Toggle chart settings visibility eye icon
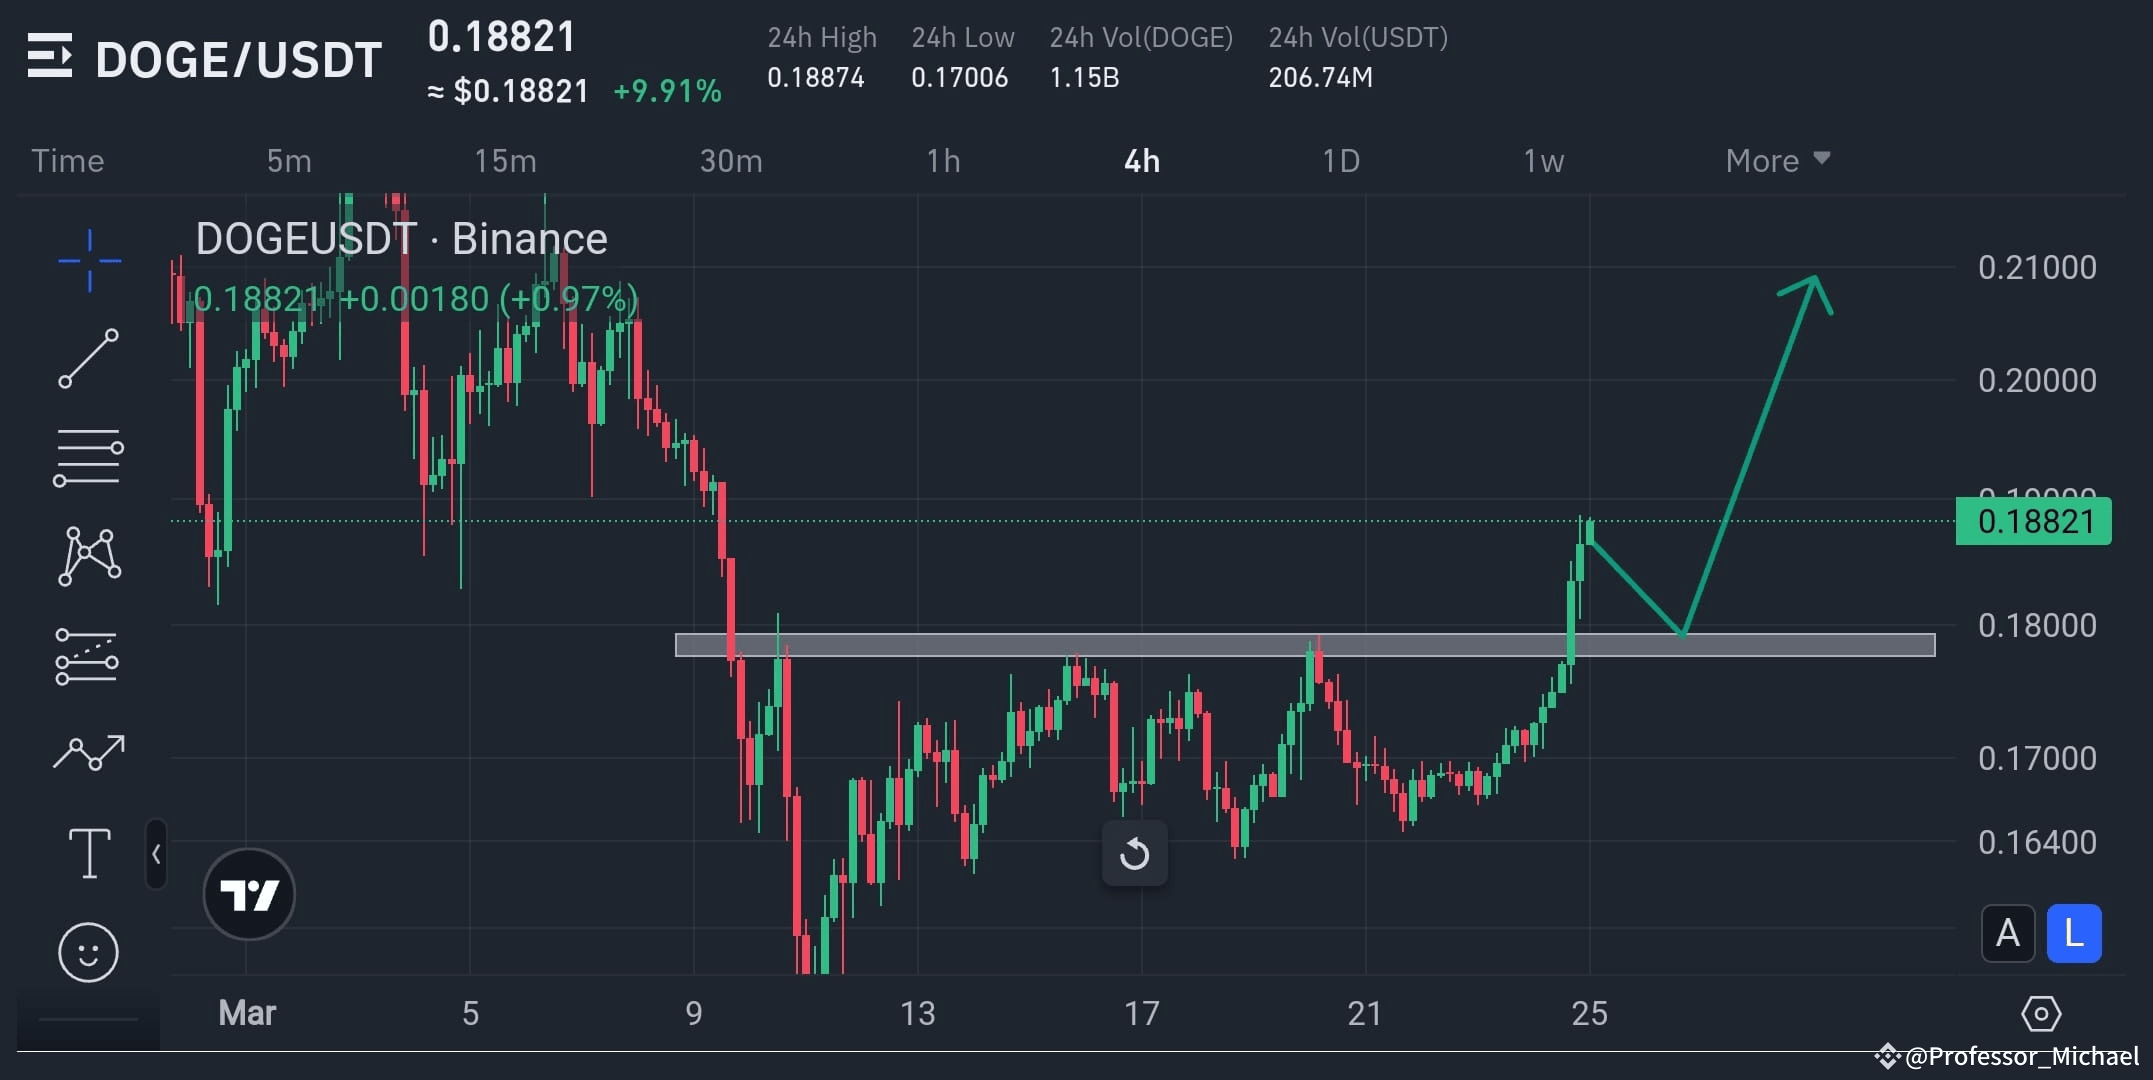This screenshot has height=1080, width=2153. pyautogui.click(x=2044, y=1014)
